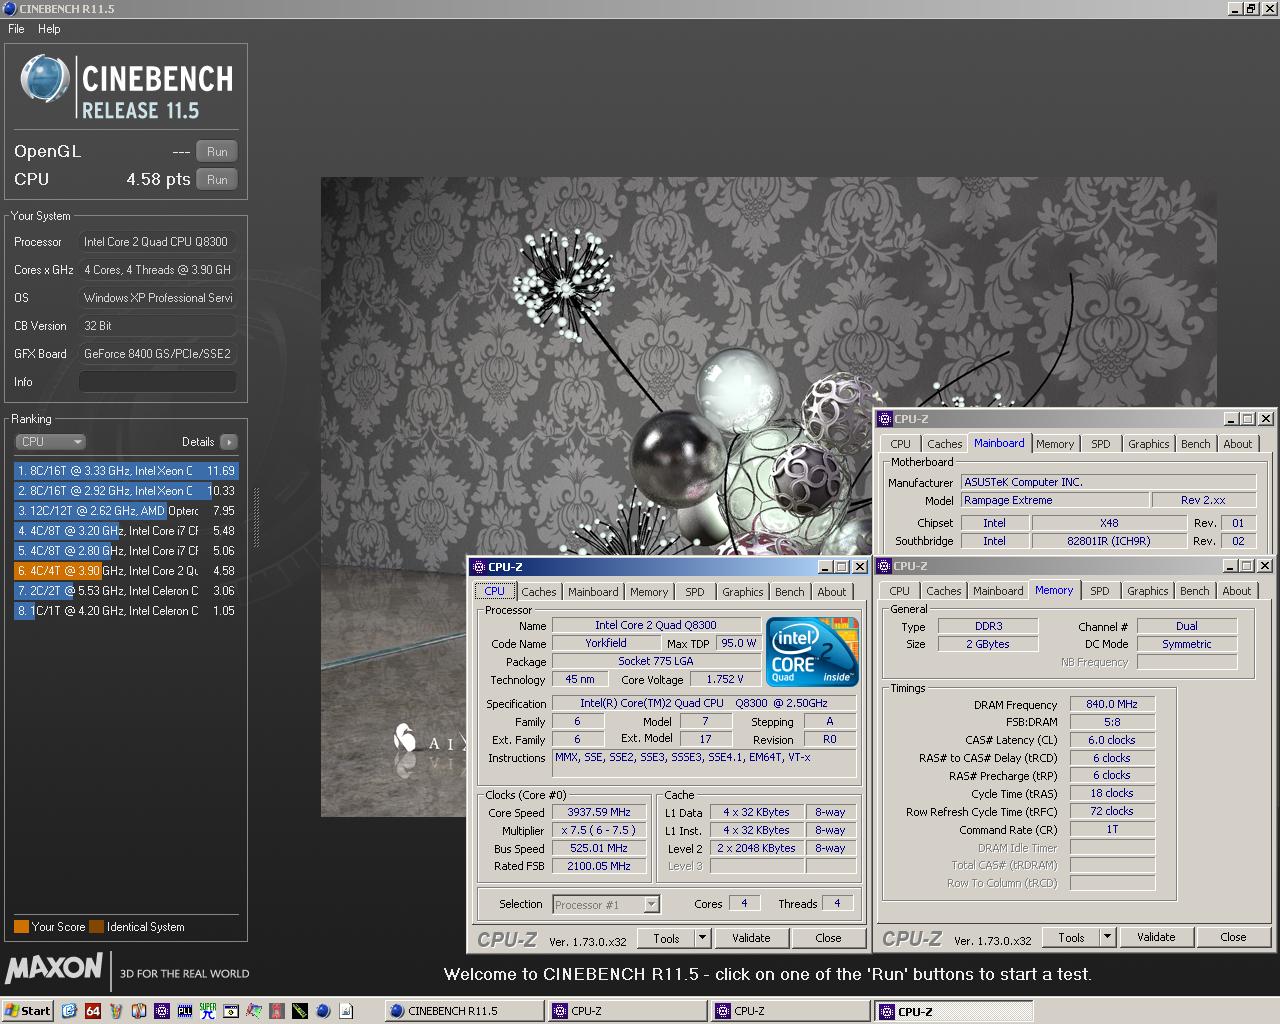Open the document quick launch icon
This screenshot has width=1280, height=1024.
pos(346,1011)
